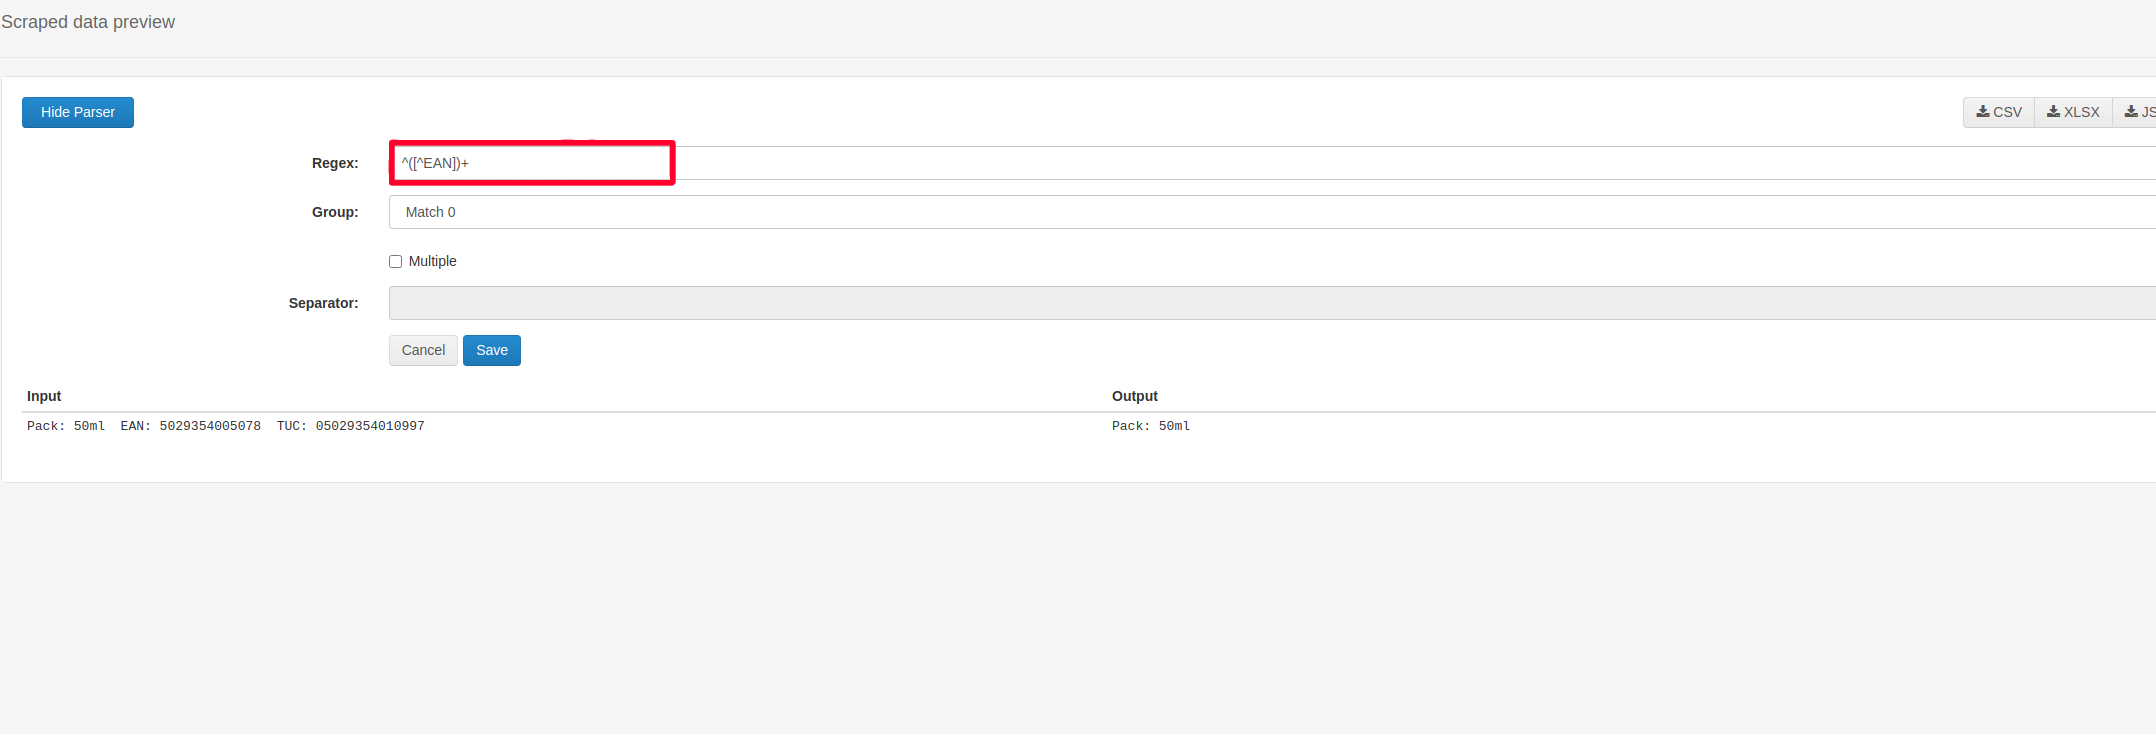The image size is (2156, 734).
Task: Click the Input column header
Action: [x=44, y=396]
